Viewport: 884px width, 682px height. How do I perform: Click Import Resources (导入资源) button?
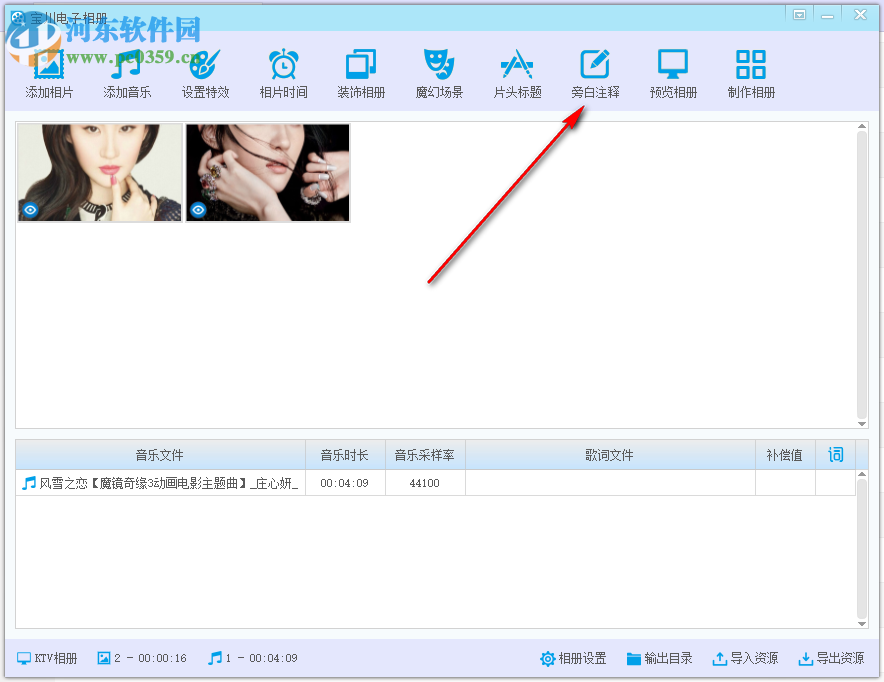click(745, 658)
